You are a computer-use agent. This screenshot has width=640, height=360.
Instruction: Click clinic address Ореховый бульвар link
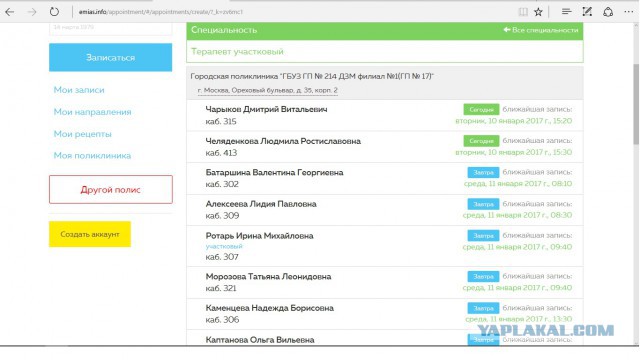click(267, 90)
